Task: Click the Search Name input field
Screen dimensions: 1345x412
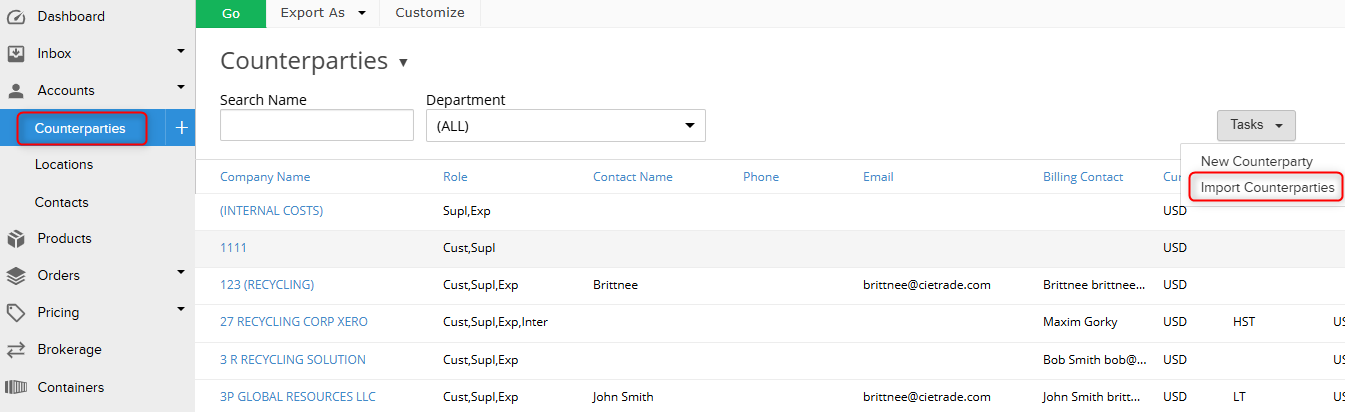Action: click(x=316, y=126)
